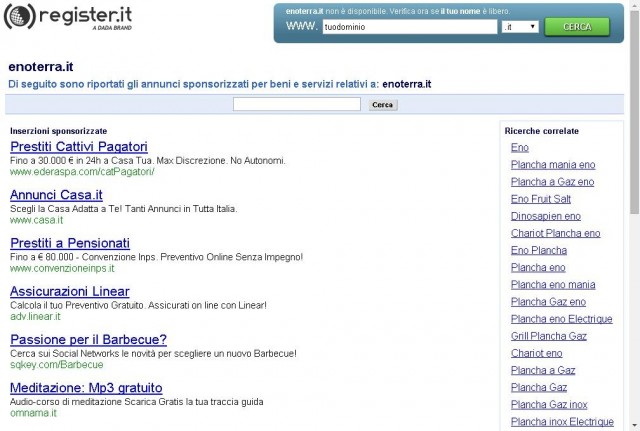Viewport: 640px width, 431px height.
Task: Click the gray Cerca search button
Action: coord(382,105)
